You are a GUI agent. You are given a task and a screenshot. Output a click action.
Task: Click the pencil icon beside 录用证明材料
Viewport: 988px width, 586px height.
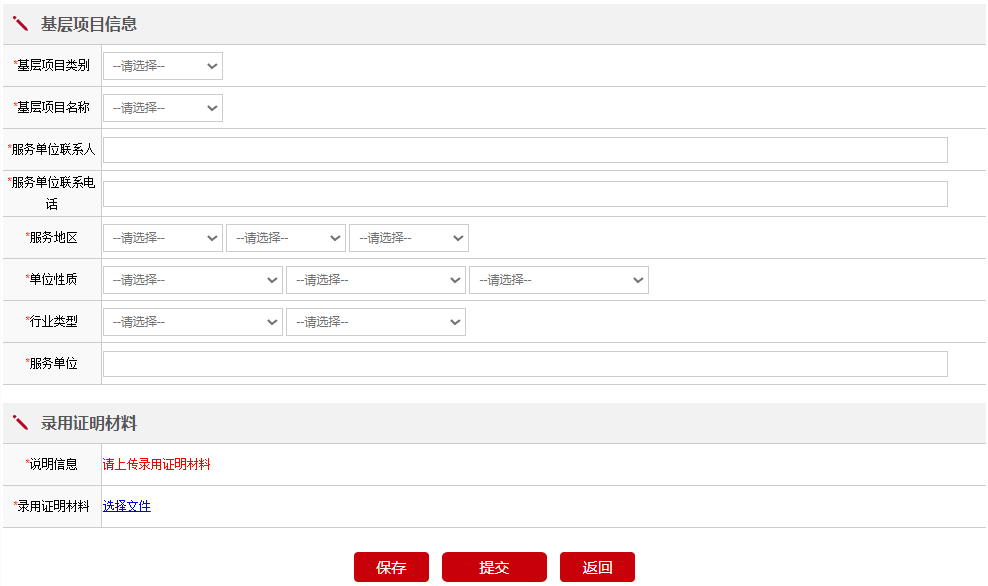(x=20, y=423)
